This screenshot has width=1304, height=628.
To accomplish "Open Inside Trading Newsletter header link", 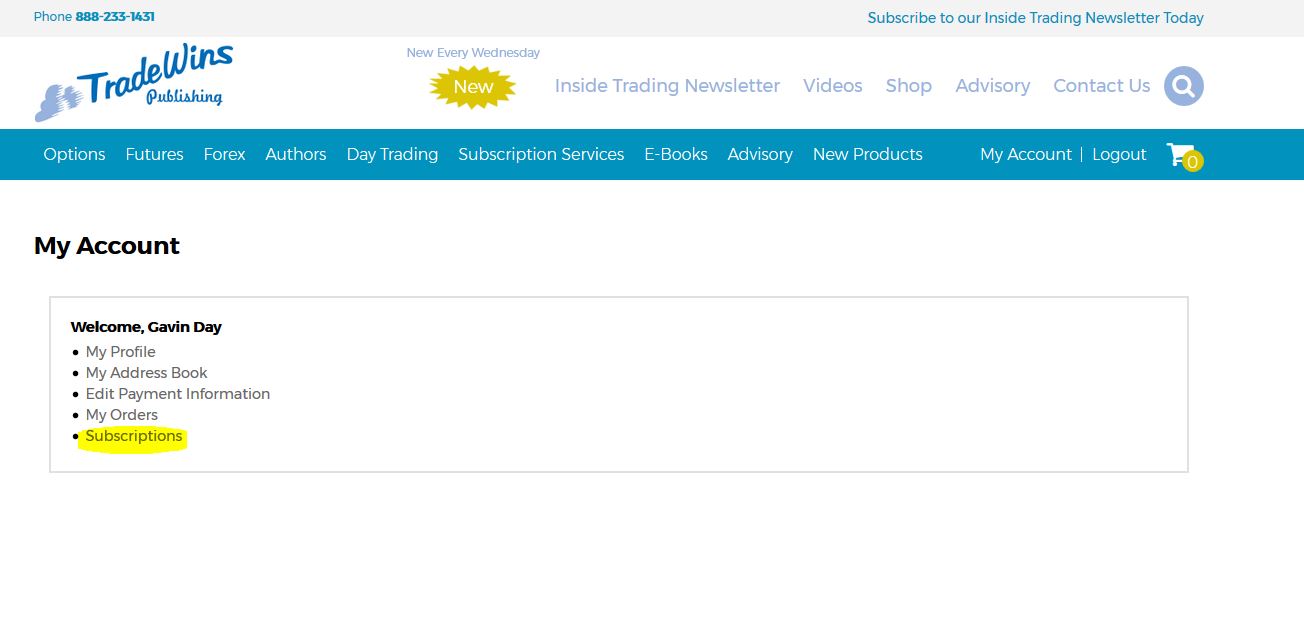I will (x=667, y=86).
